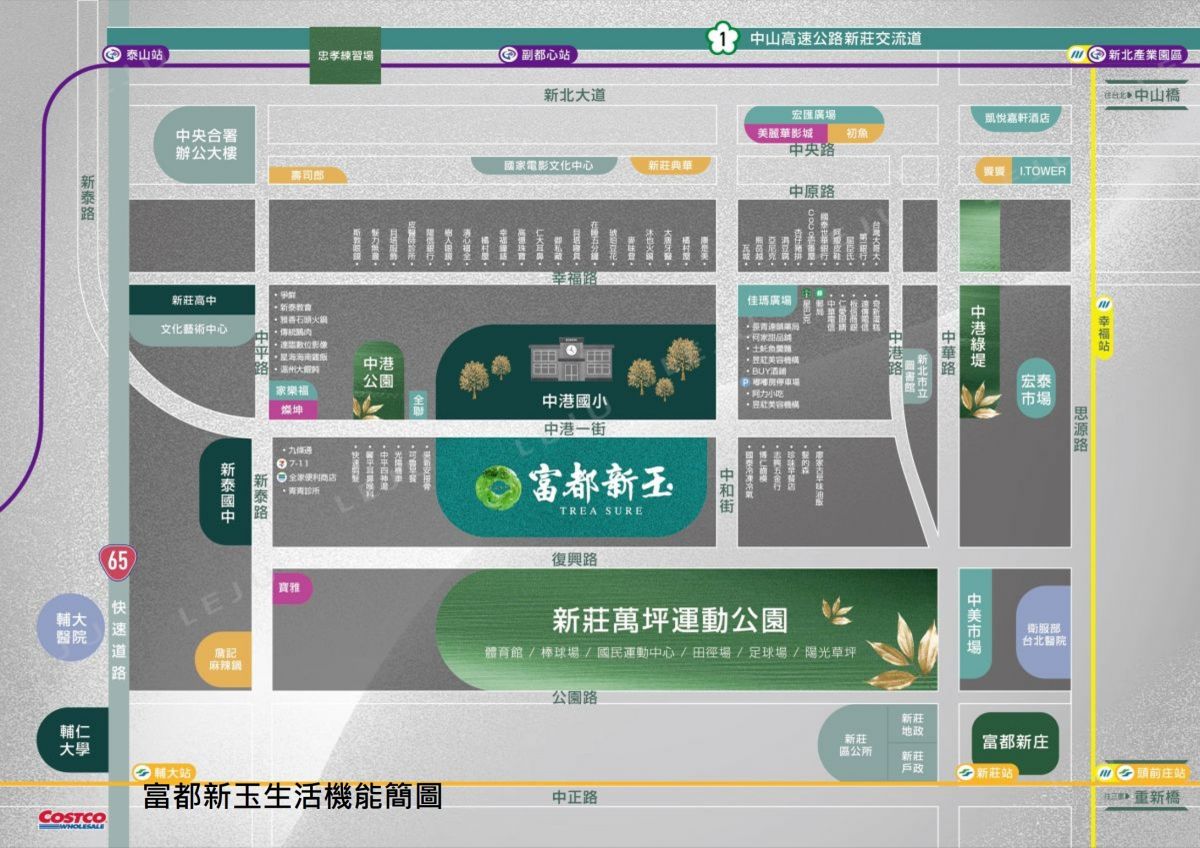Click the 輔大站 station icon
This screenshot has height=848, width=1200.
[x=142, y=773]
